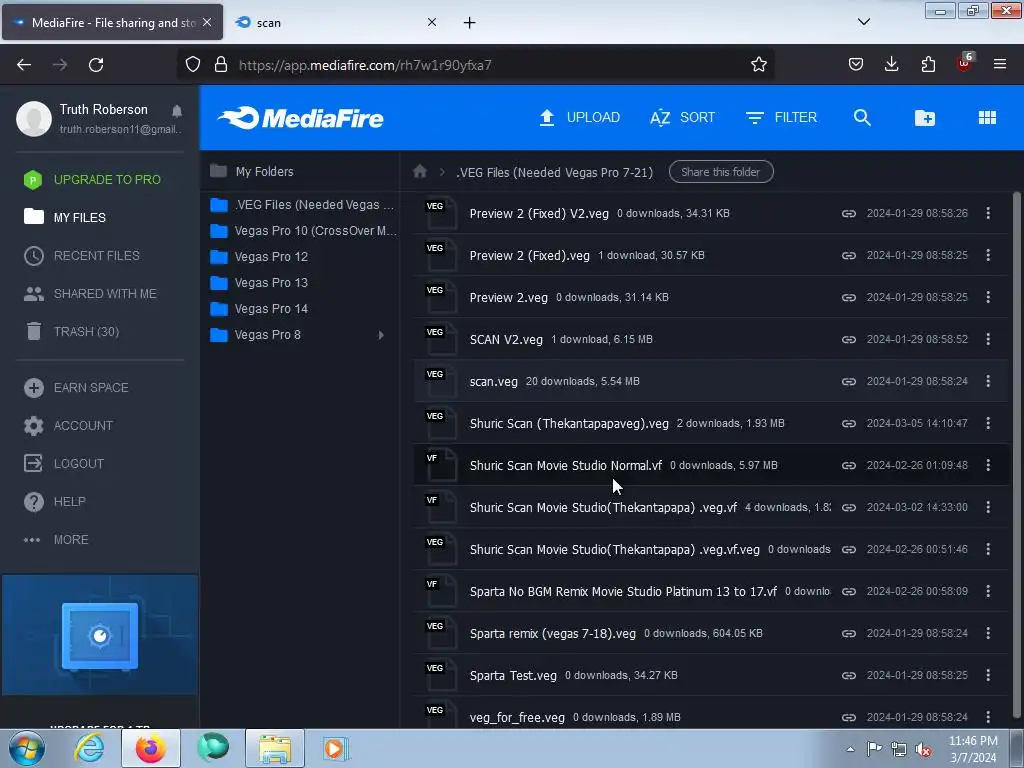Open options menu for SCAN V2.veg
The image size is (1024, 768).
coord(988,340)
